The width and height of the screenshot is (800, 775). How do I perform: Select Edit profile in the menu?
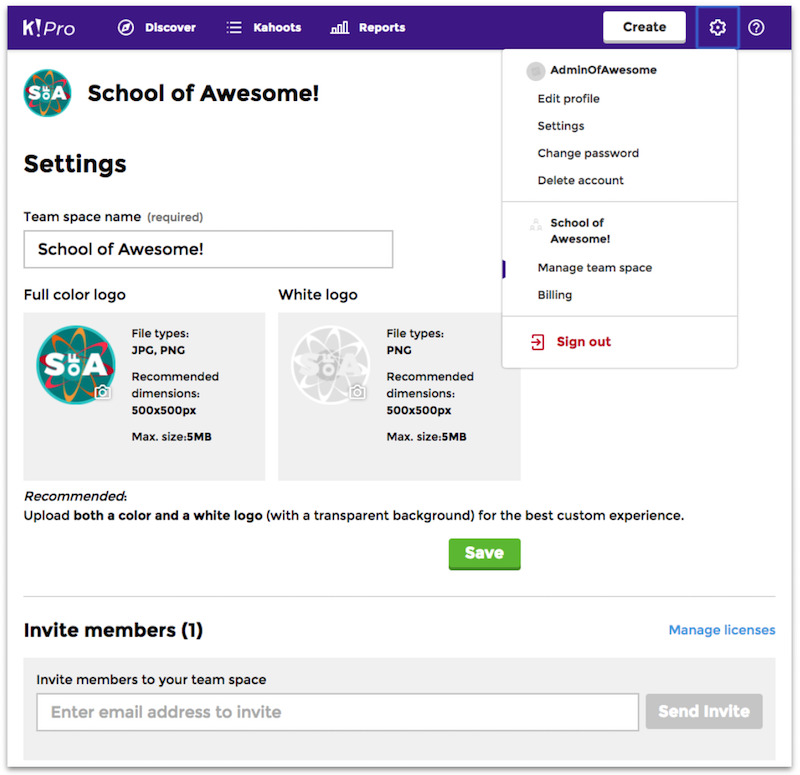tap(568, 98)
